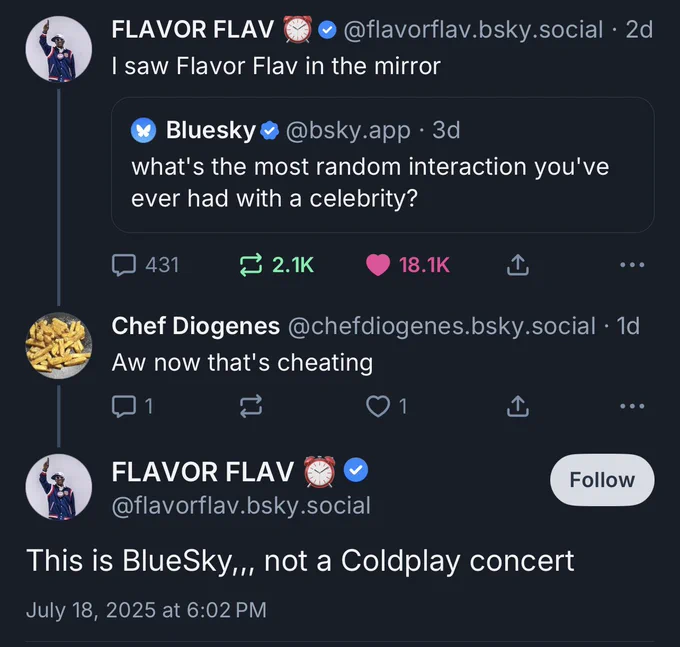Click verified badge next to bottom Flavor Flav name

(356, 470)
